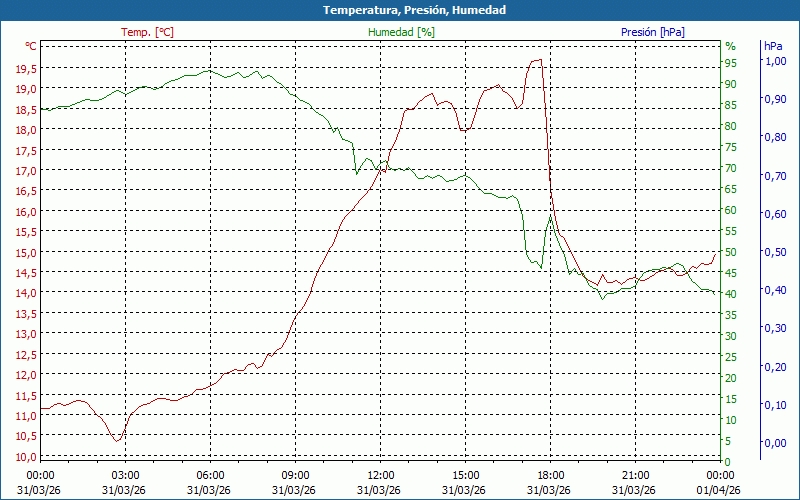Click the 21:00 time axis marker
This screenshot has width=800, height=500.
(x=635, y=474)
